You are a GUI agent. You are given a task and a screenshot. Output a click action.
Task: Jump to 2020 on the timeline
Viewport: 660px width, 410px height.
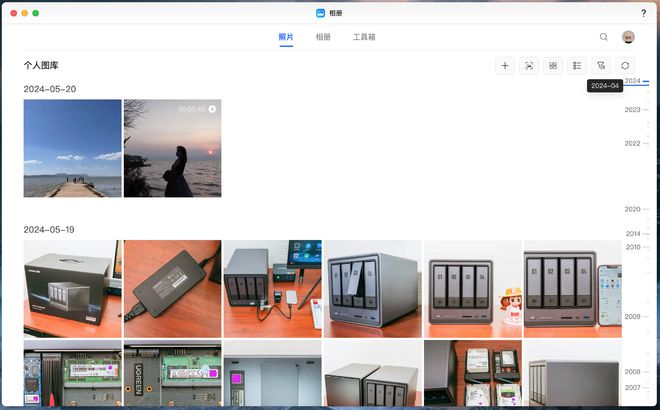pos(632,209)
